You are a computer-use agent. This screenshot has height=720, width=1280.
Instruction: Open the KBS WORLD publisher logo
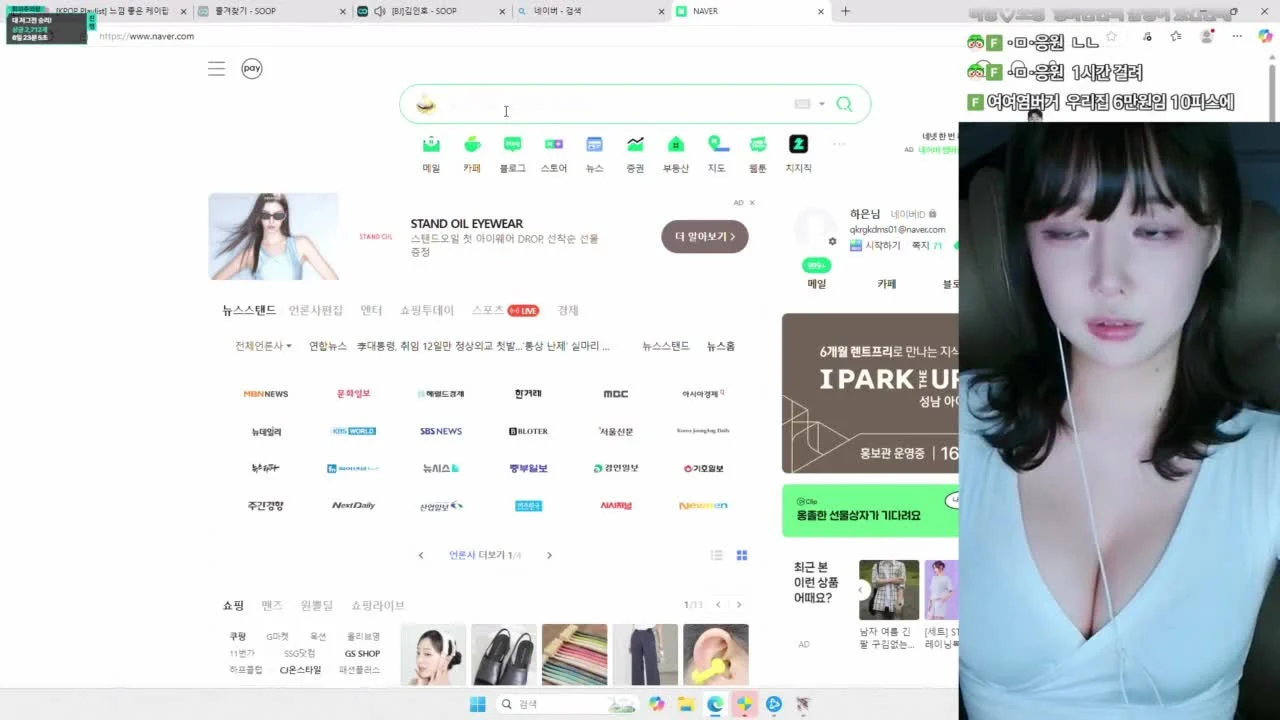353,431
